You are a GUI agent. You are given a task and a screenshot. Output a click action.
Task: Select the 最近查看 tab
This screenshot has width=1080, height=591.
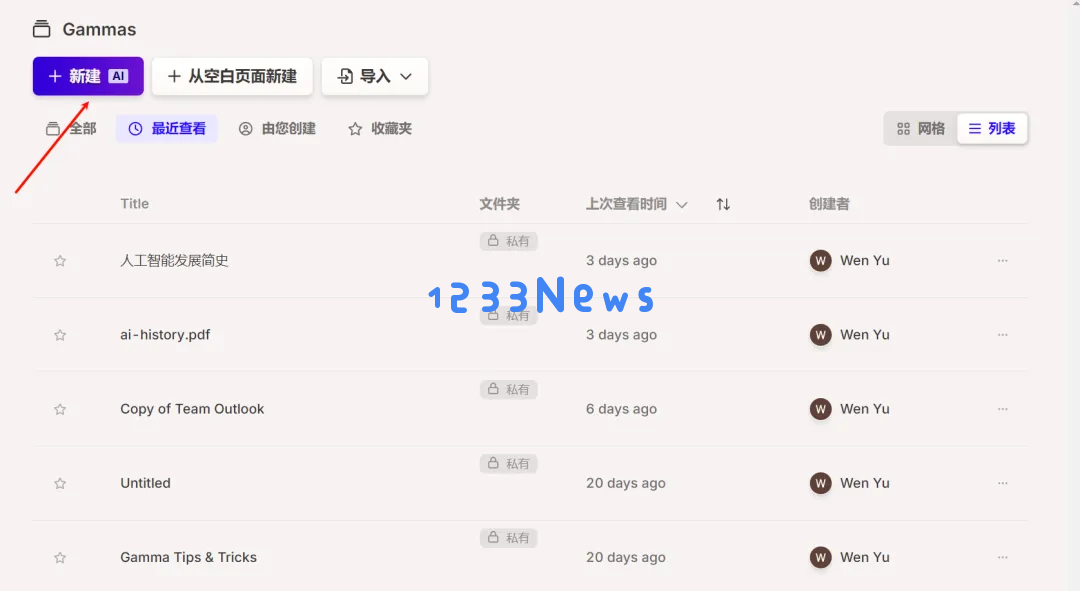click(x=167, y=129)
